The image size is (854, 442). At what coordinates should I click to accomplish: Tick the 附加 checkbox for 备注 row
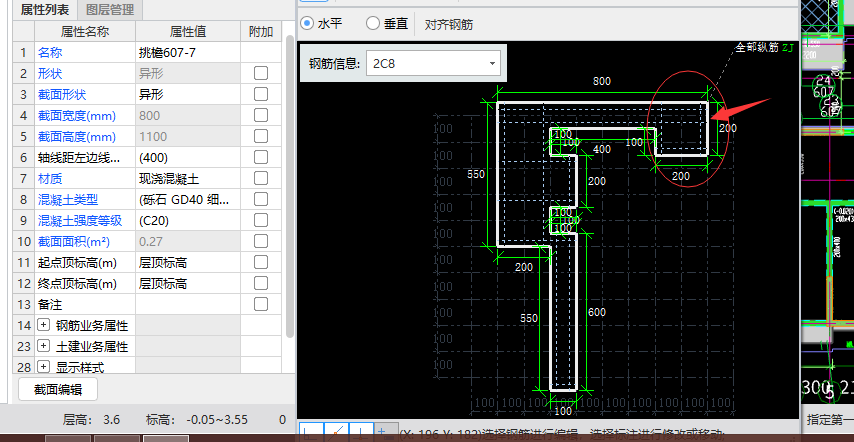[x=261, y=304]
